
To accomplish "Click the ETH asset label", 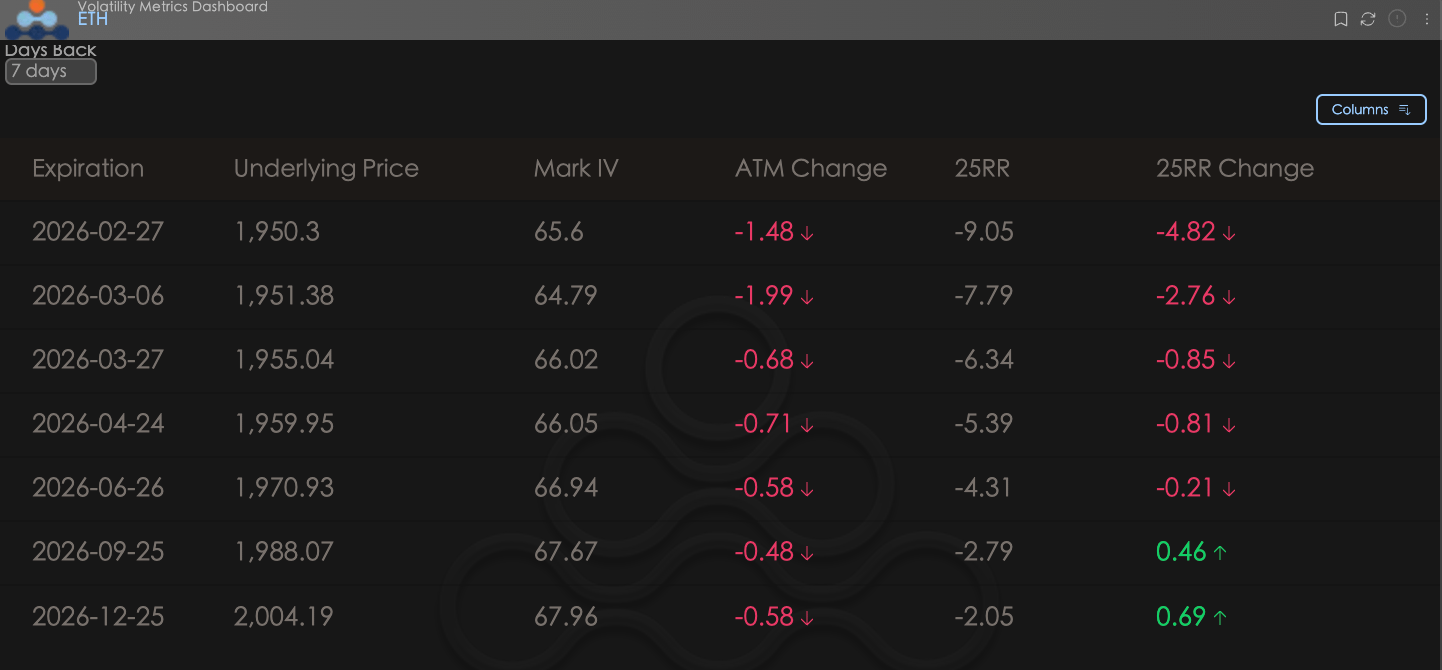I will (93, 19).
